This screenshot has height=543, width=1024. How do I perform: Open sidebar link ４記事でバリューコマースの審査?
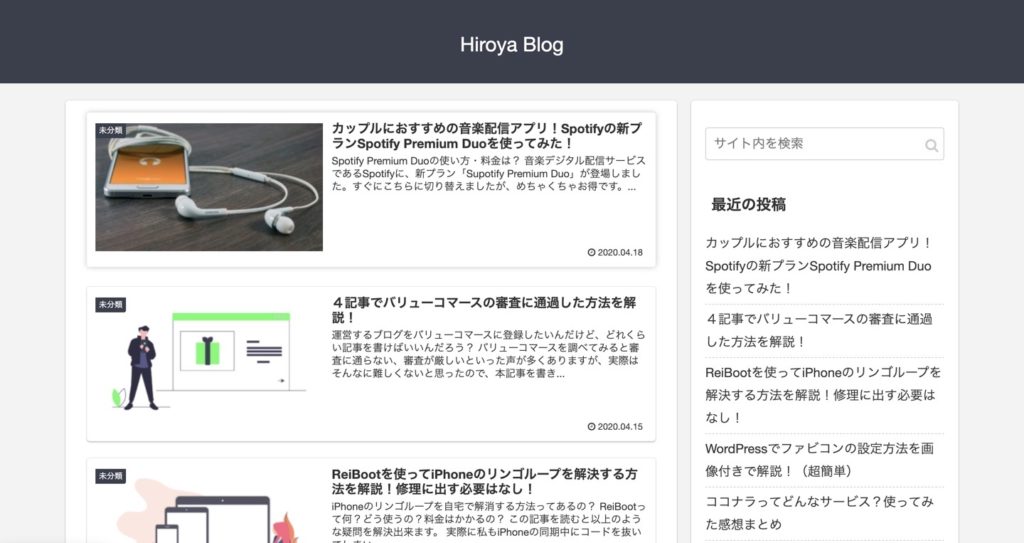(x=819, y=330)
